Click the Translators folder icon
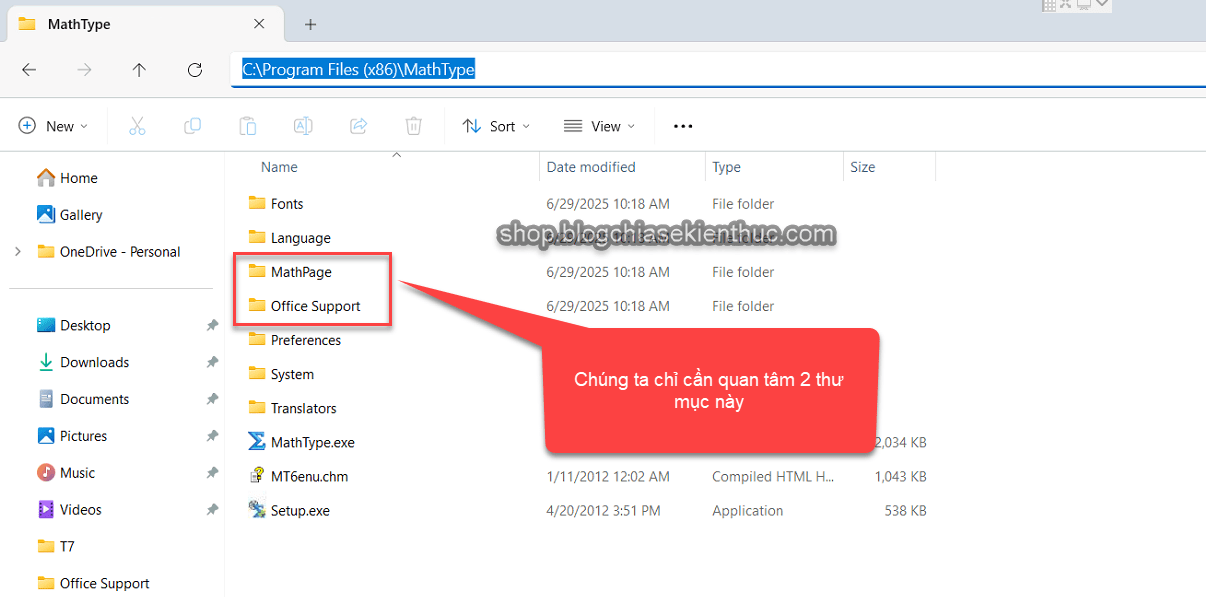1206x597 pixels. coord(257,407)
